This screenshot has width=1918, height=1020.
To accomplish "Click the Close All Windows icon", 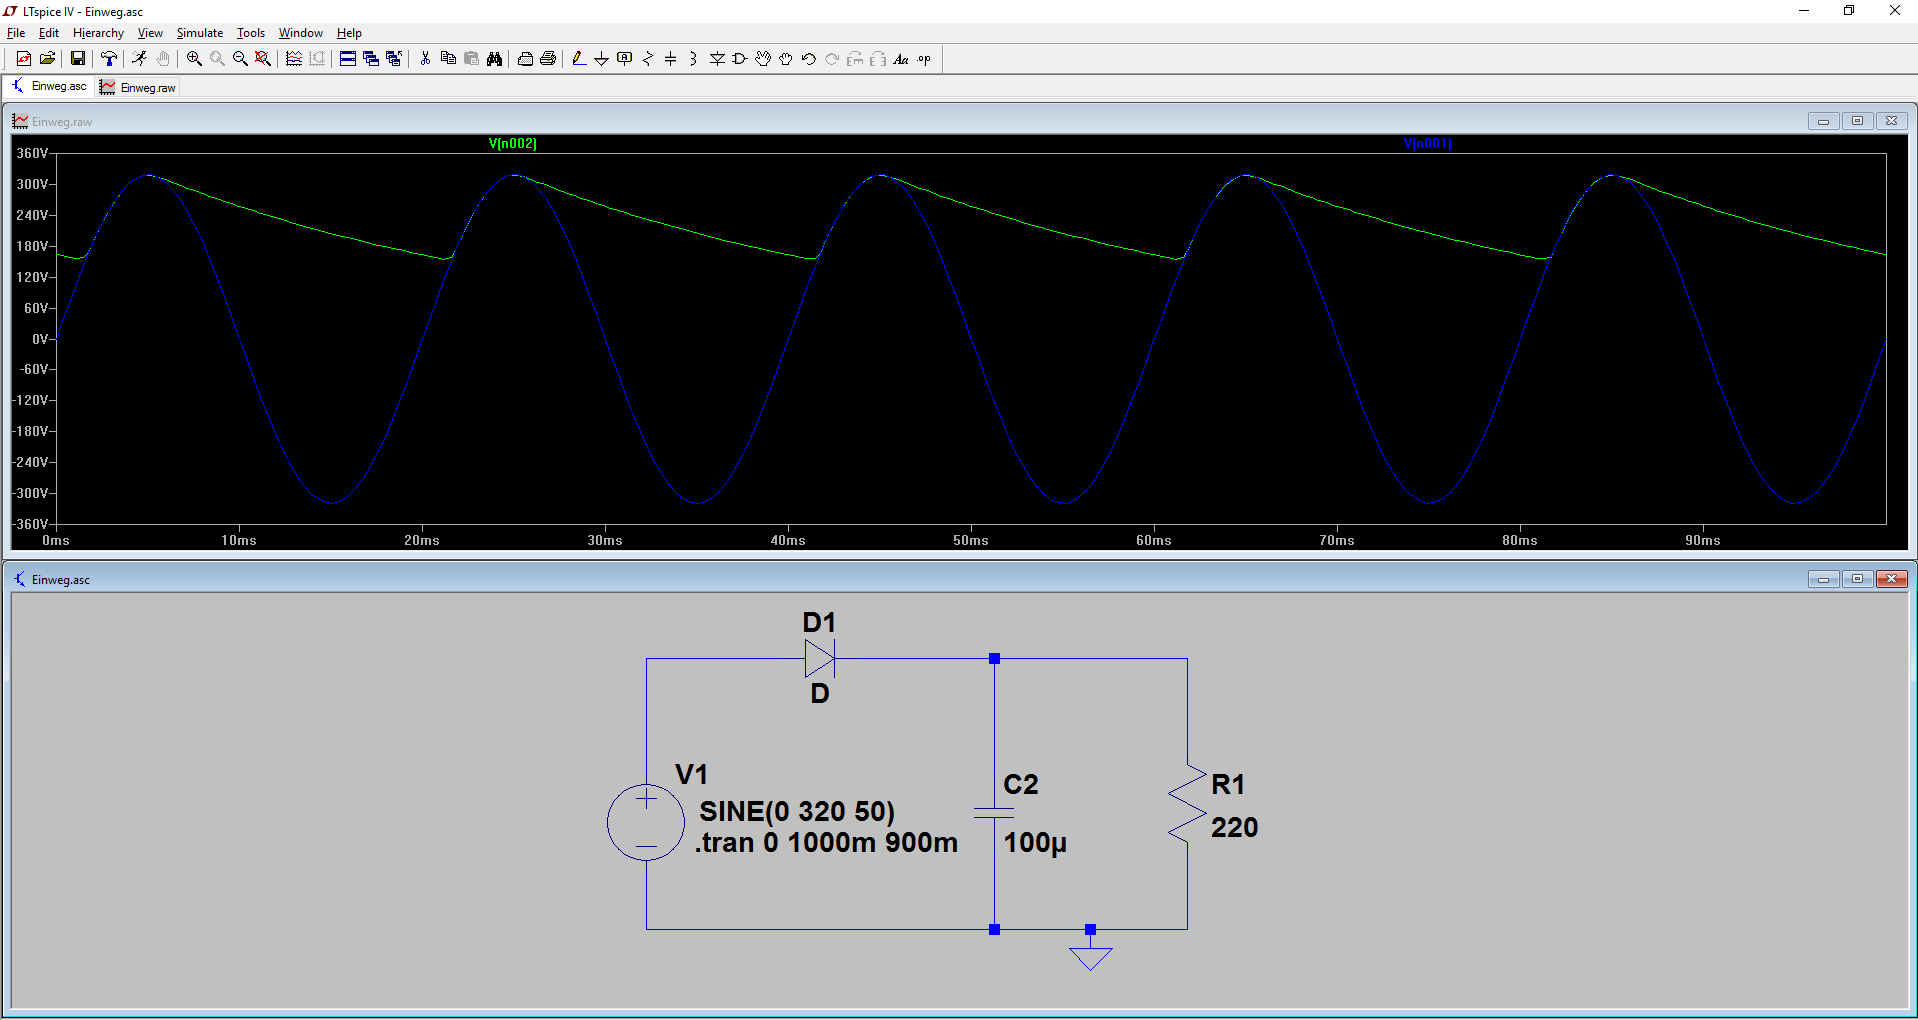I will (394, 59).
